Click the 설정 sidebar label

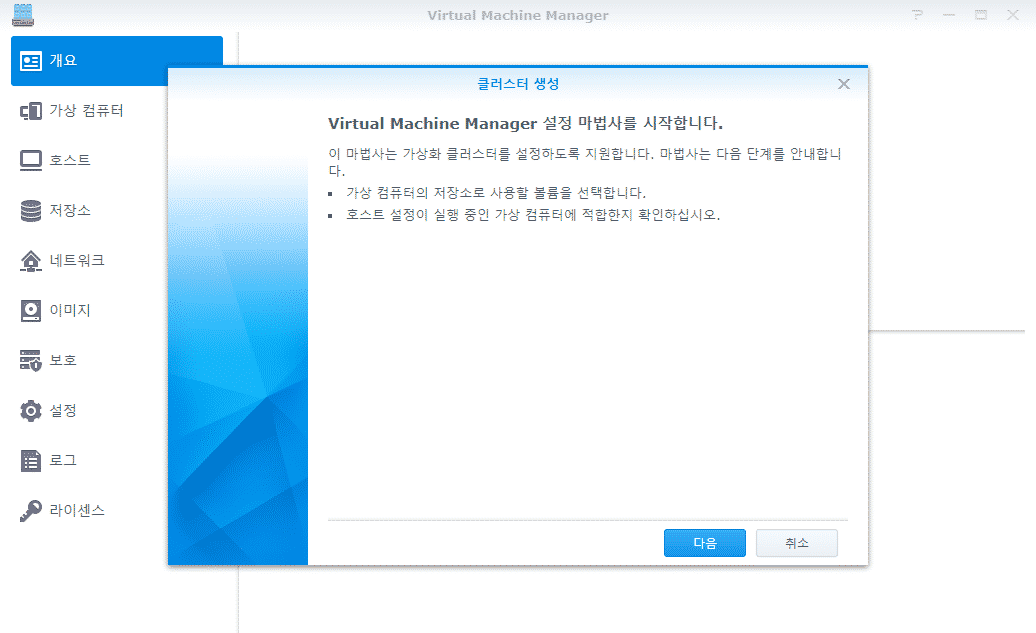pyautogui.click(x=63, y=411)
